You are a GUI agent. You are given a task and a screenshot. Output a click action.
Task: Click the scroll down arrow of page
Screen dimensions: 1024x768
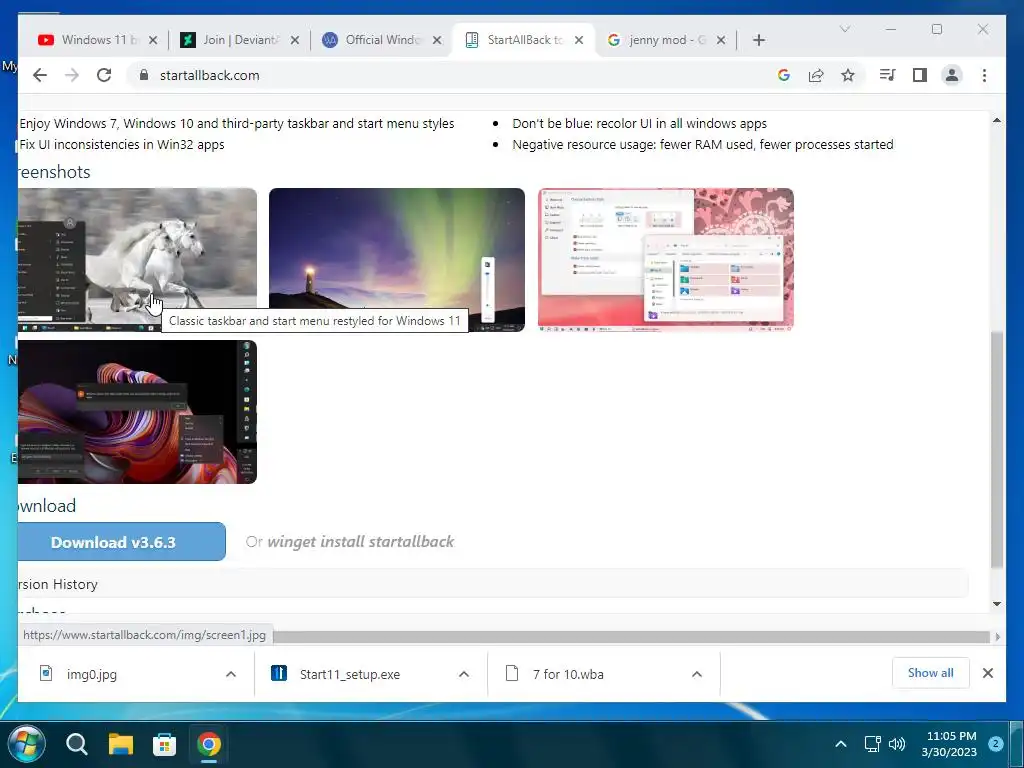click(997, 604)
